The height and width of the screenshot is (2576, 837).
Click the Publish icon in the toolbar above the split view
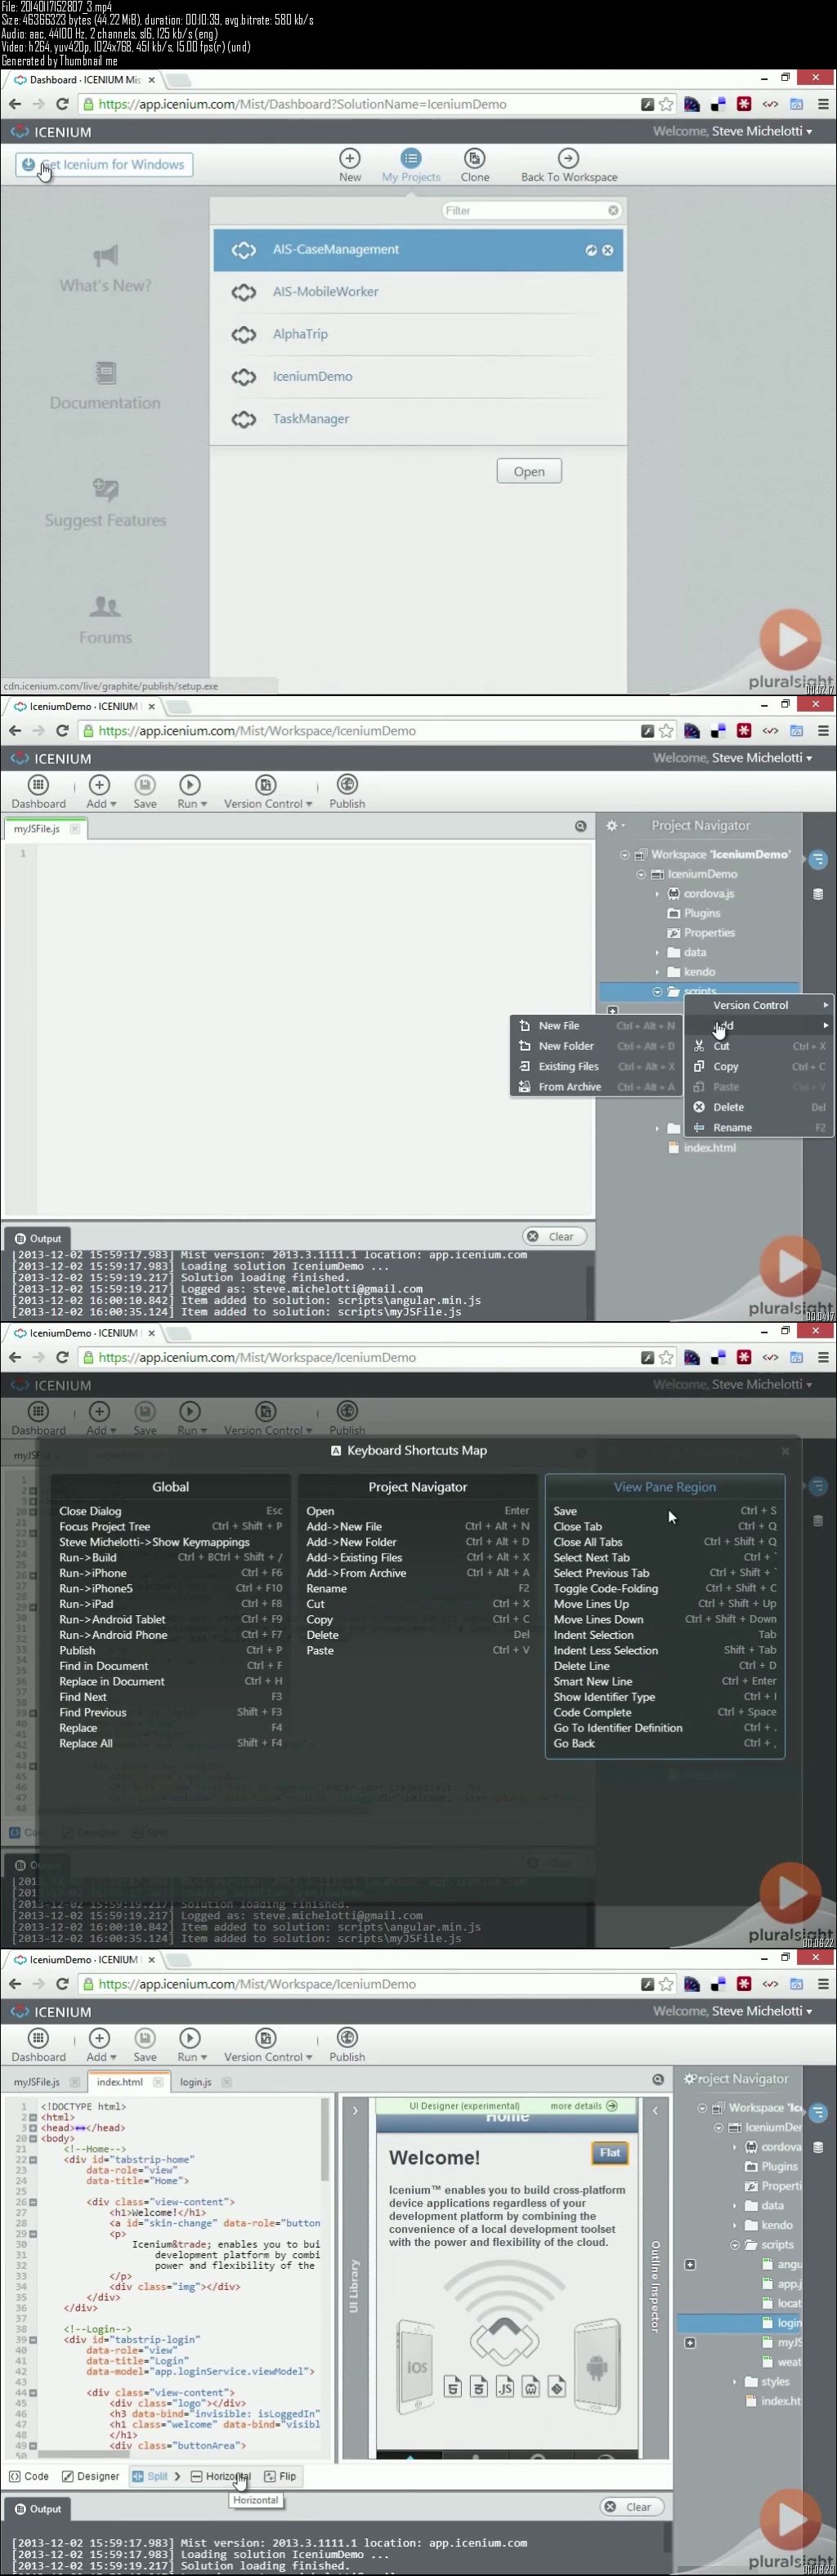point(347,2037)
